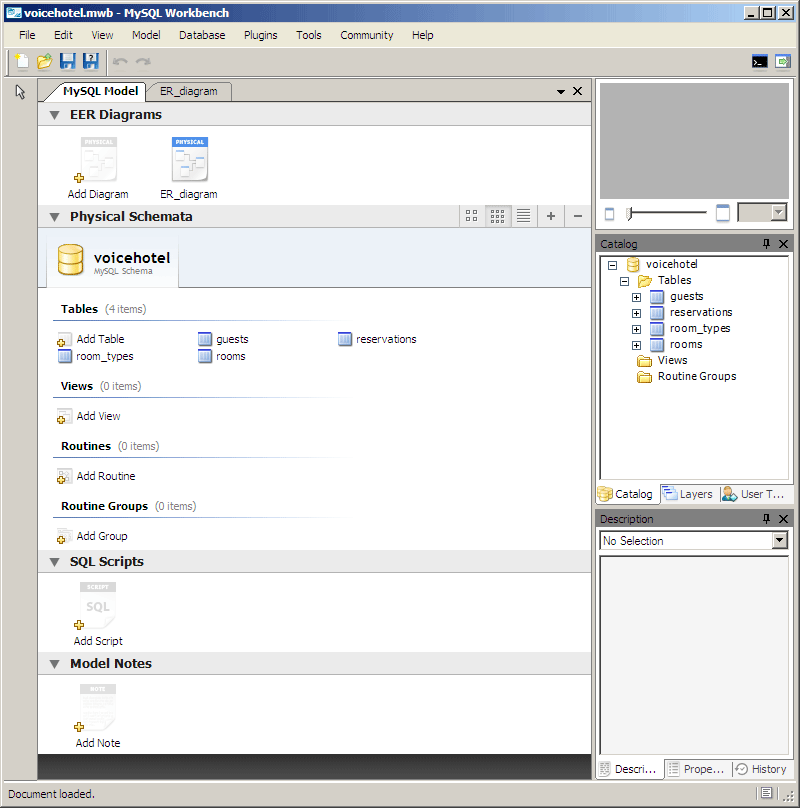Open the File menu

27,35
